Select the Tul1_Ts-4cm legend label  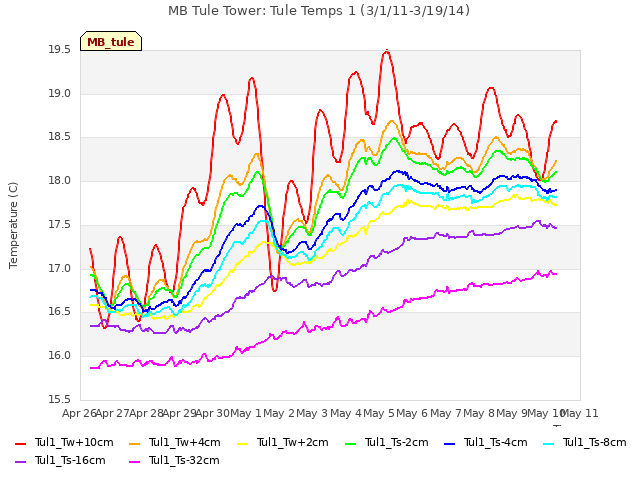pos(496,442)
